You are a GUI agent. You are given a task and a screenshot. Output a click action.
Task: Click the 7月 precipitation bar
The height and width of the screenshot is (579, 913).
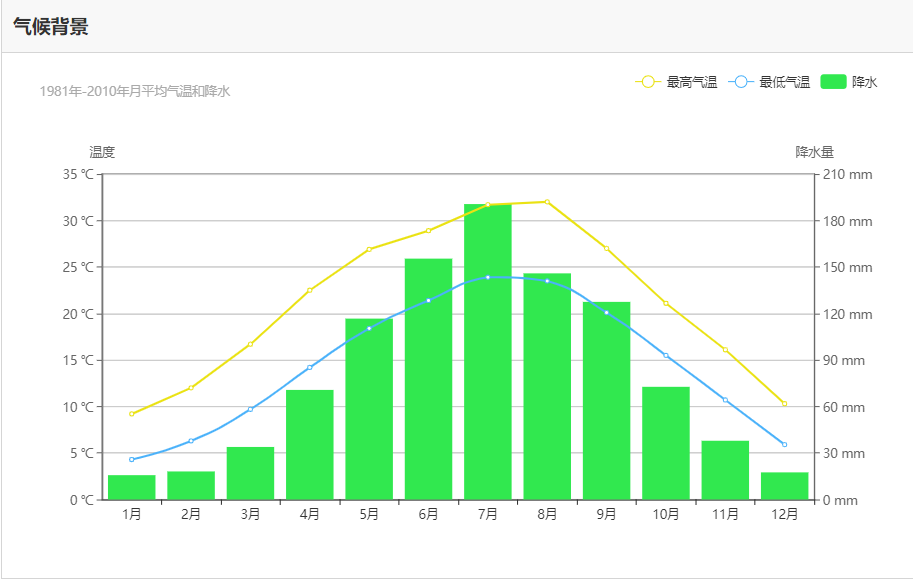click(488, 352)
